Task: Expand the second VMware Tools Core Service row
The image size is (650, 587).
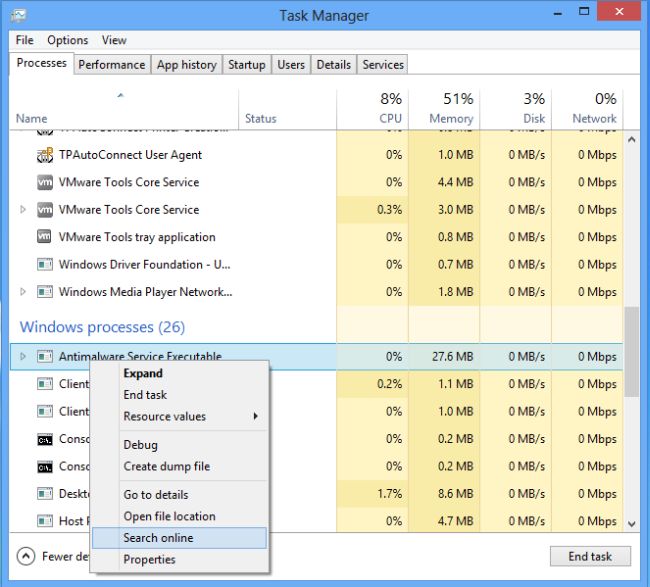Action: click(23, 210)
